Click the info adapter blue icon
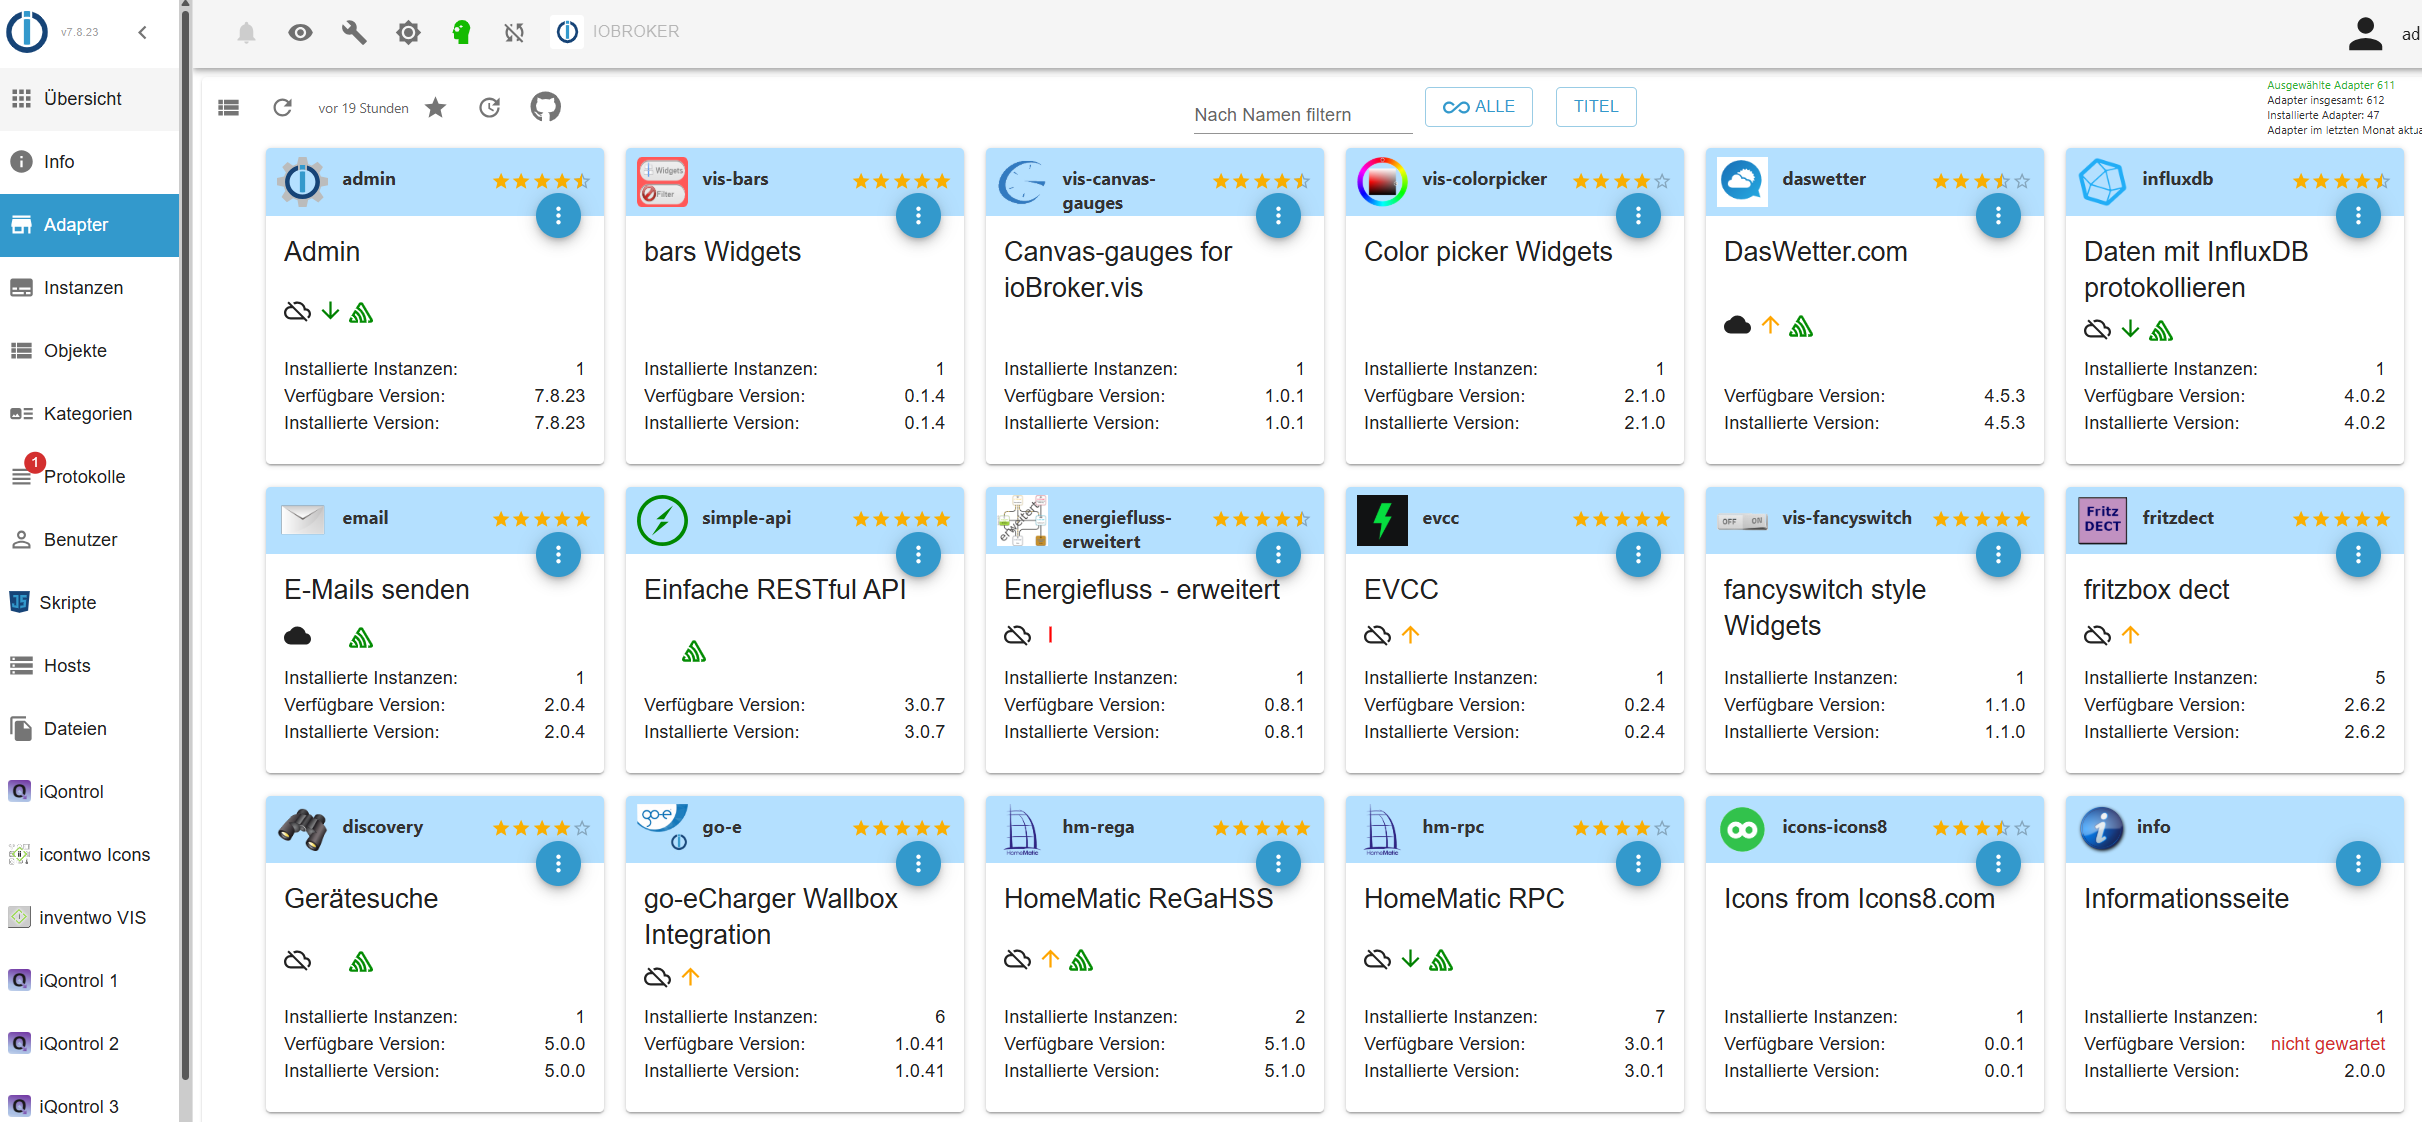Screen dimensions: 2422x1122 [2102, 829]
